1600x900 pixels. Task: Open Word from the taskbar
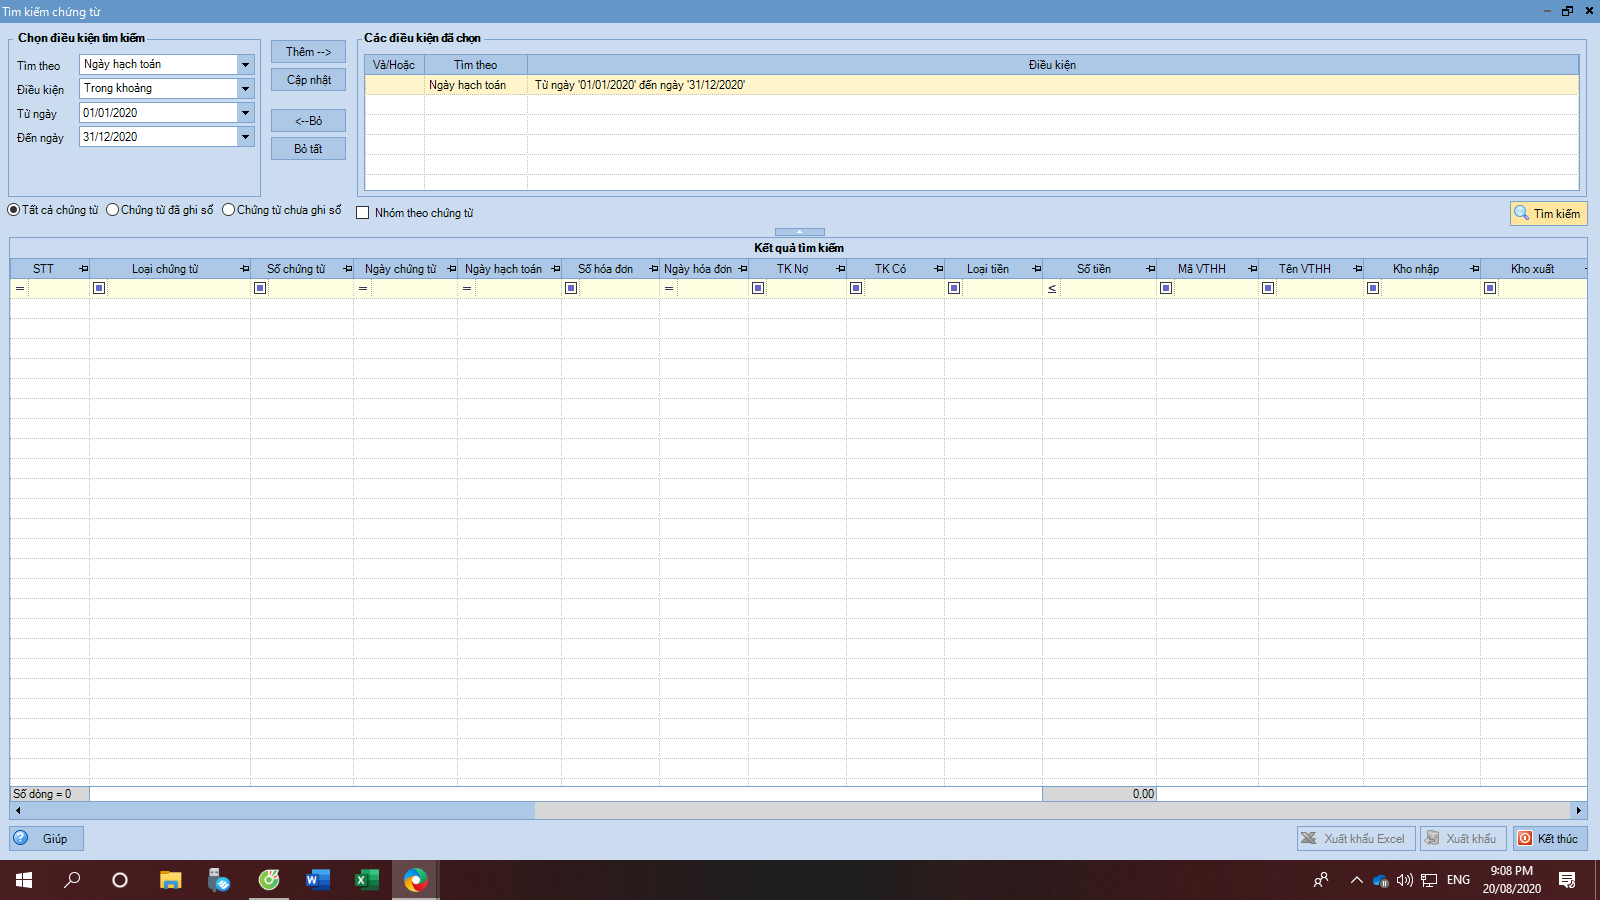coord(318,880)
